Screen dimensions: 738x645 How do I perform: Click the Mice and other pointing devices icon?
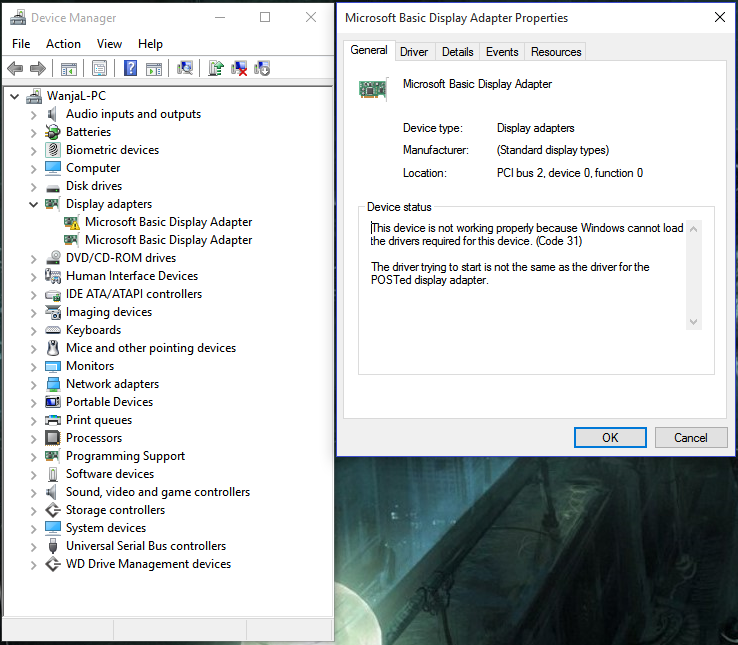[x=53, y=348]
